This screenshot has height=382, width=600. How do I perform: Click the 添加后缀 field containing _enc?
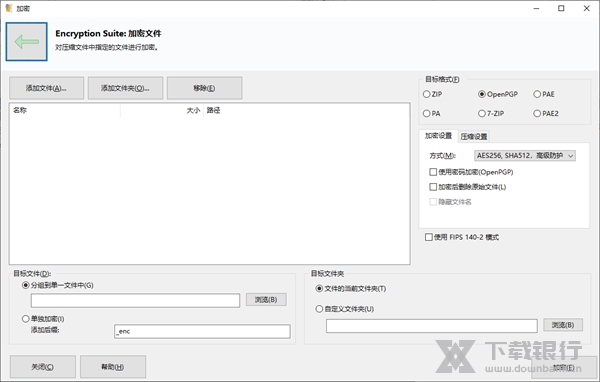coord(202,331)
